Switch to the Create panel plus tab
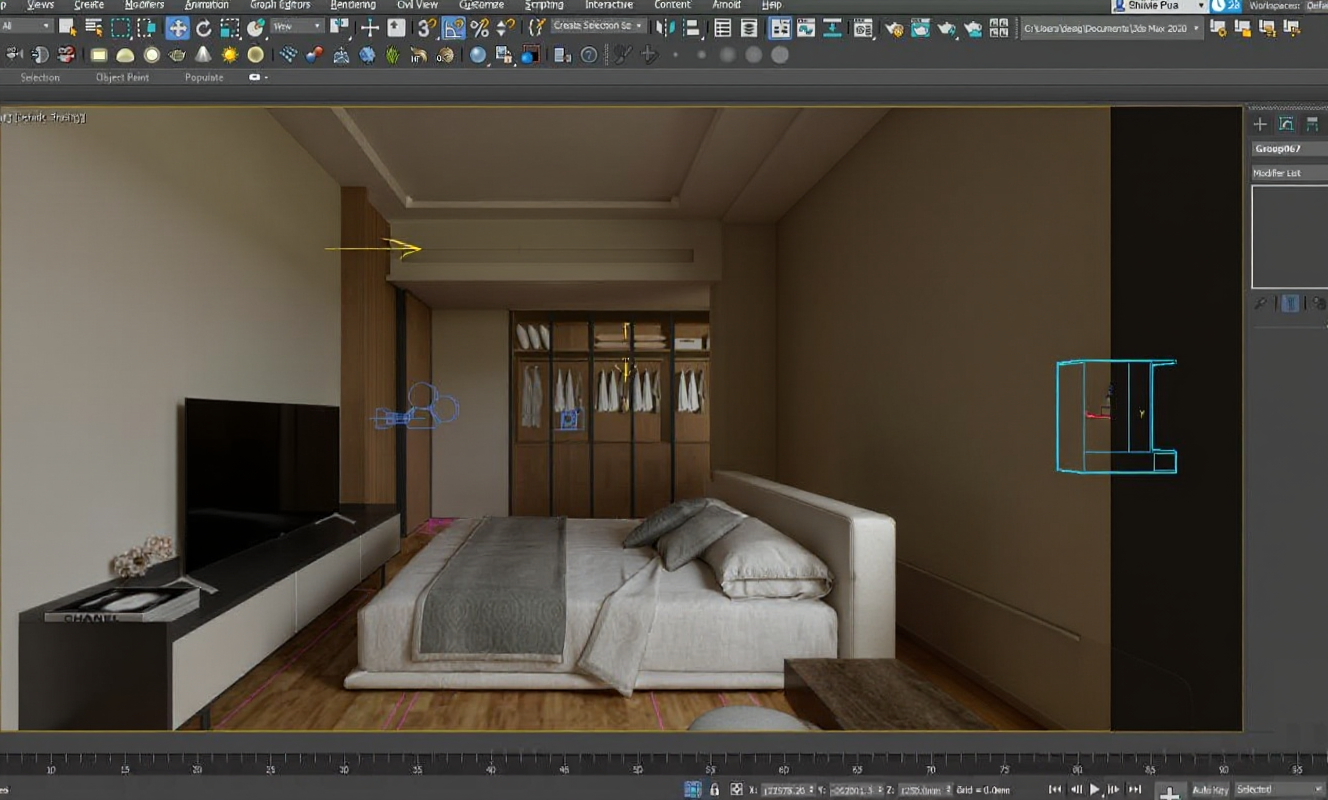This screenshot has width=1328, height=800. click(1260, 124)
